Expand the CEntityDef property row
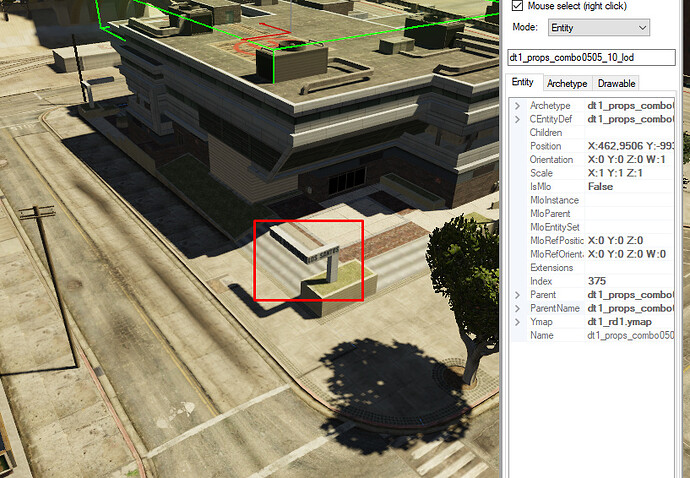Image resolution: width=690 pixels, height=478 pixels. 518,119
